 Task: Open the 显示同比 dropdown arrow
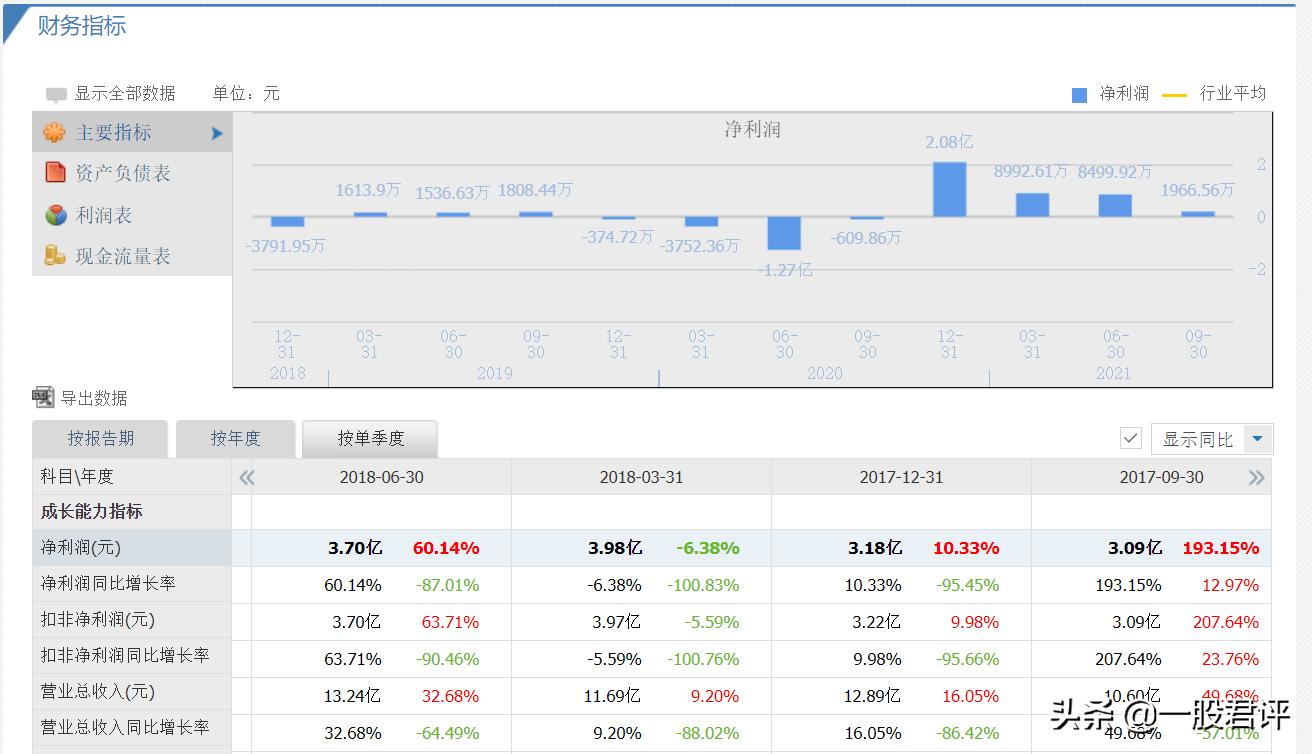pyautogui.click(x=1258, y=439)
